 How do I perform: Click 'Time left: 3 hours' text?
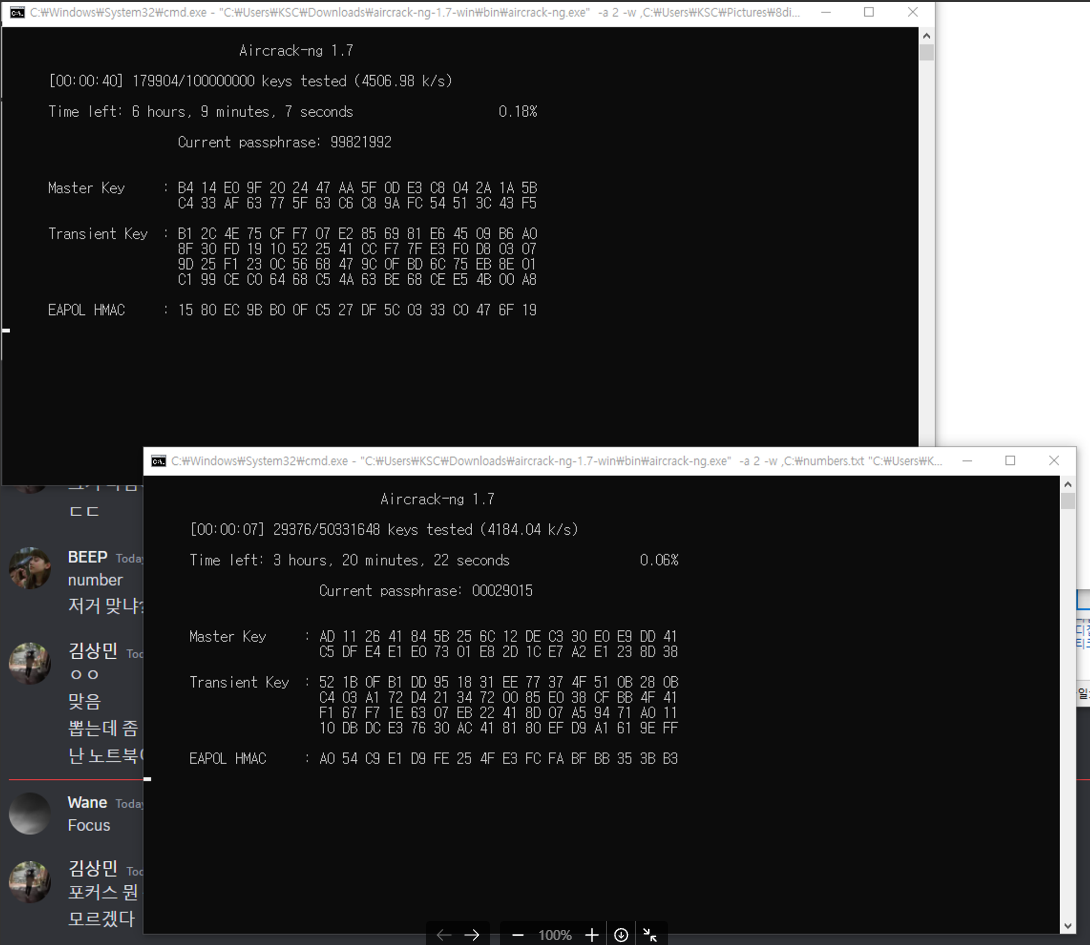coord(350,560)
